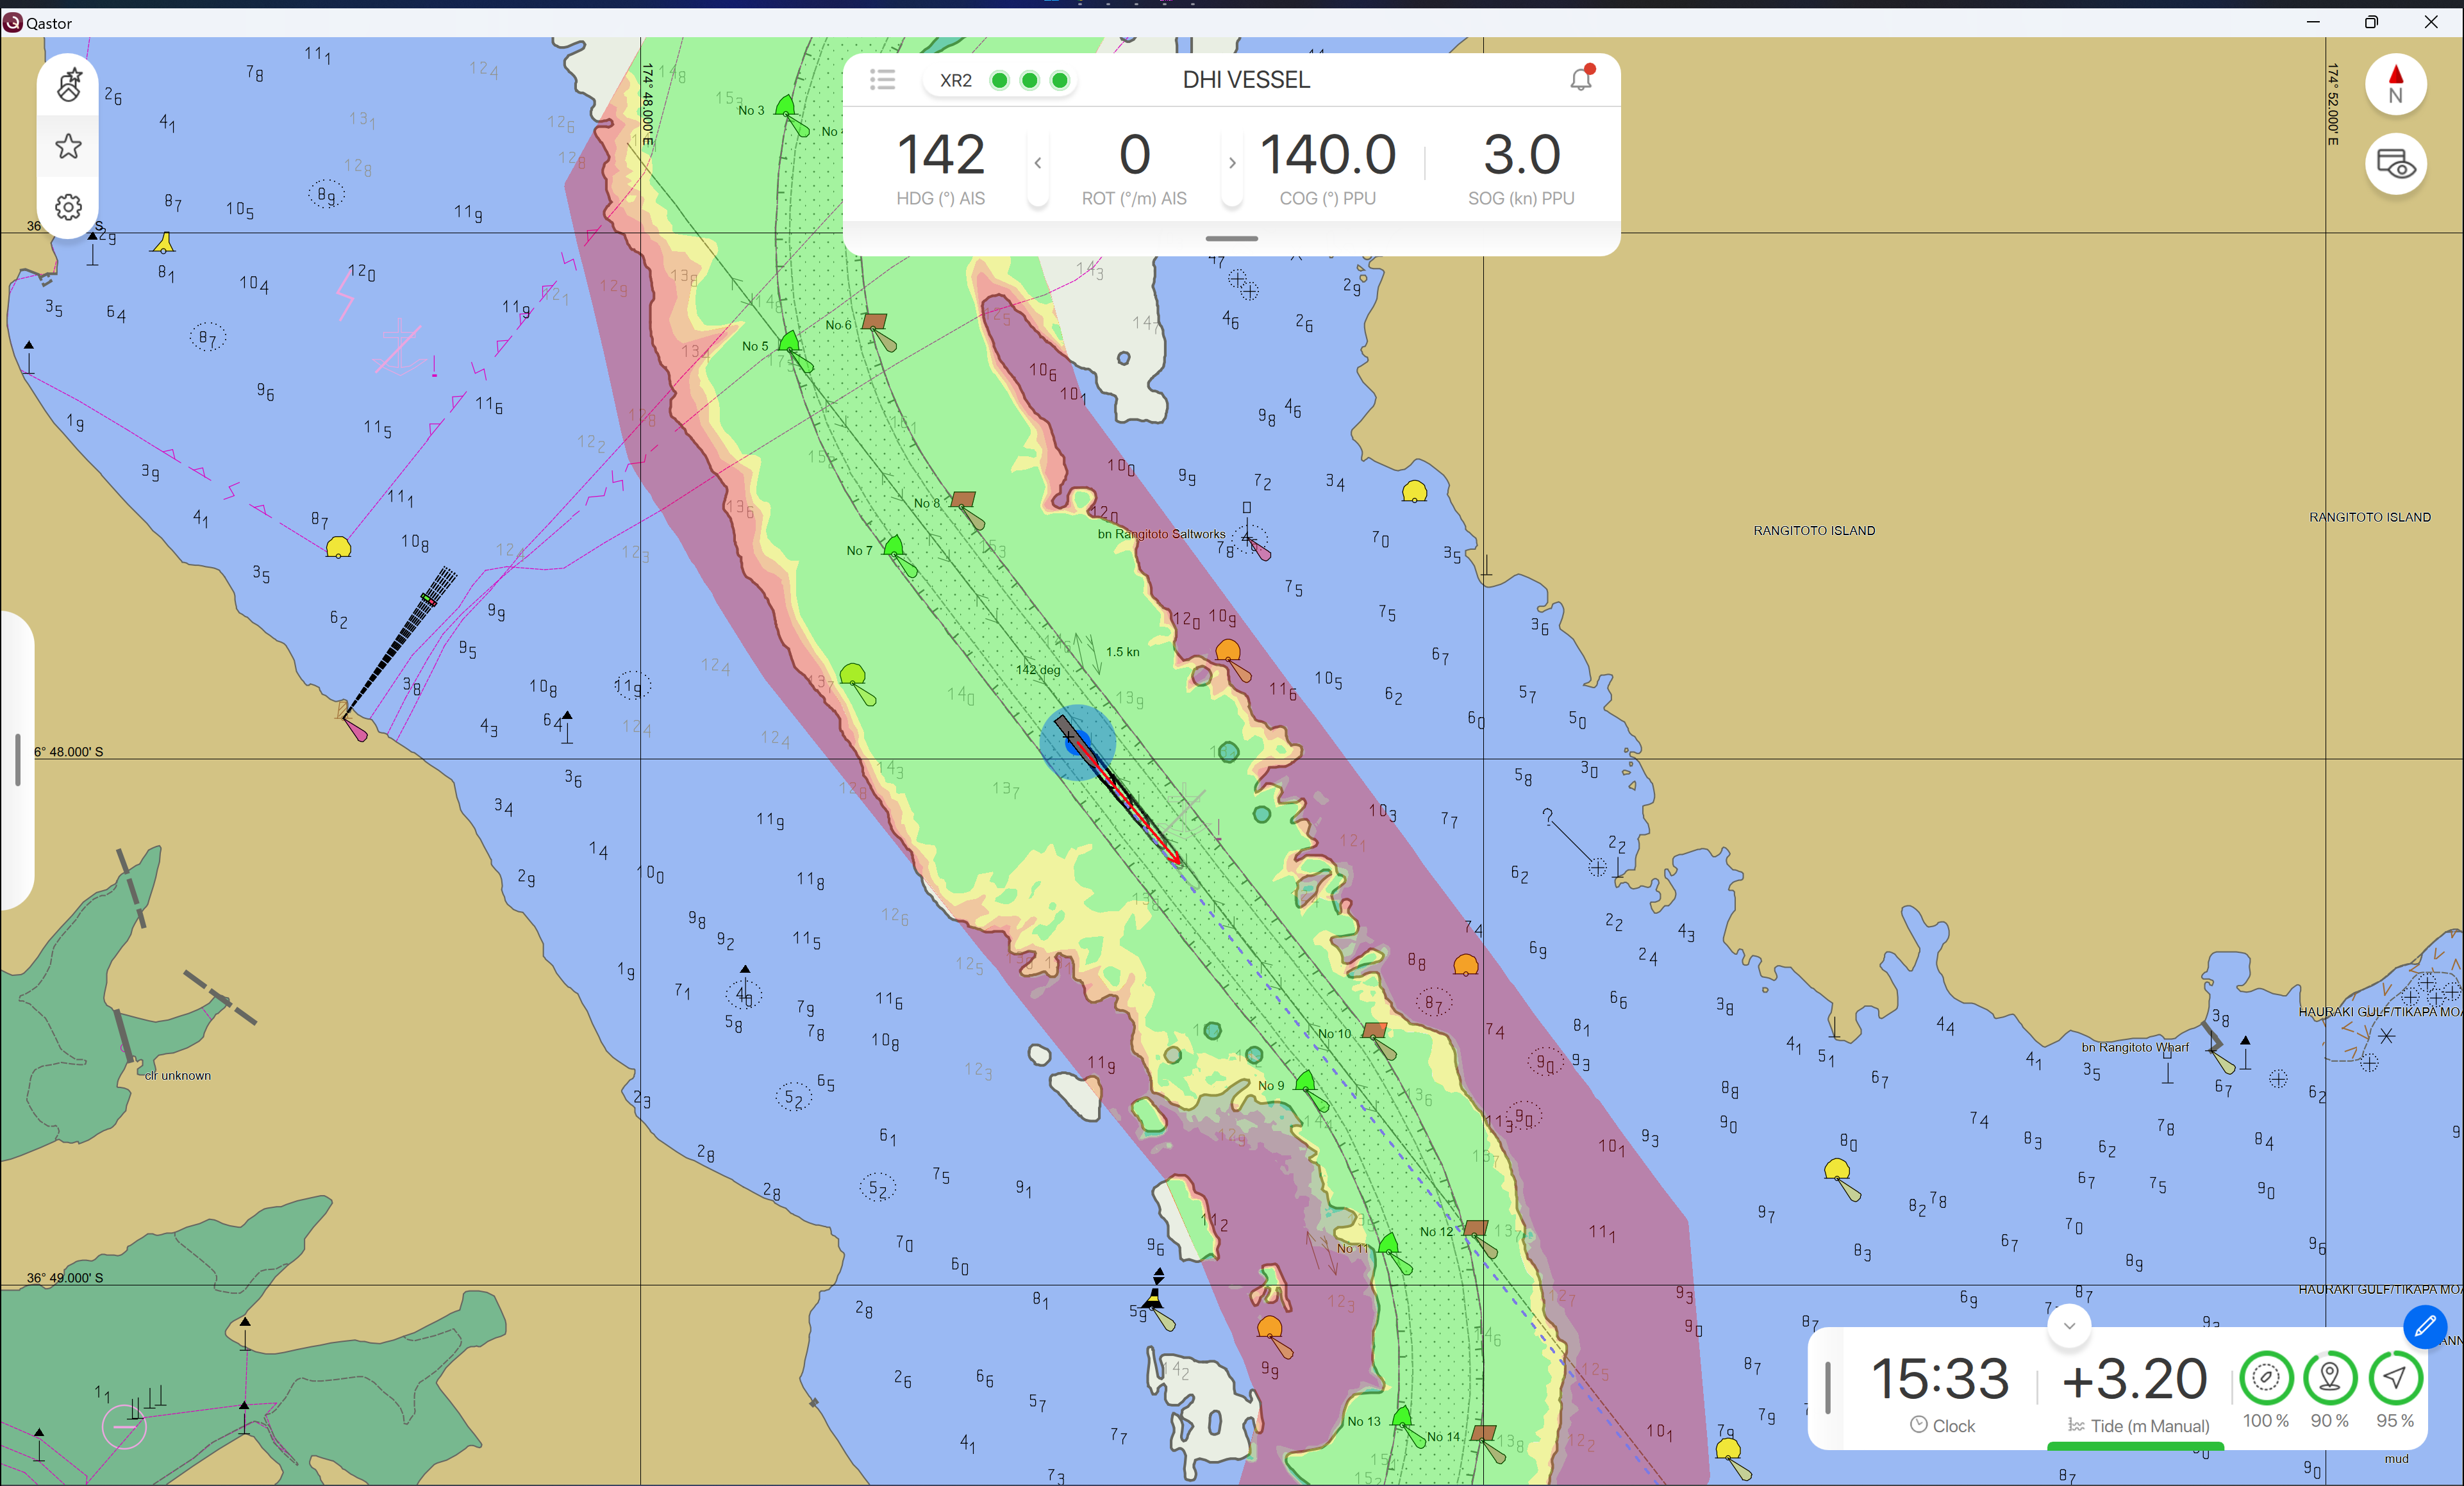Click the favorites star icon
The width and height of the screenshot is (2464, 1486).
[68, 147]
